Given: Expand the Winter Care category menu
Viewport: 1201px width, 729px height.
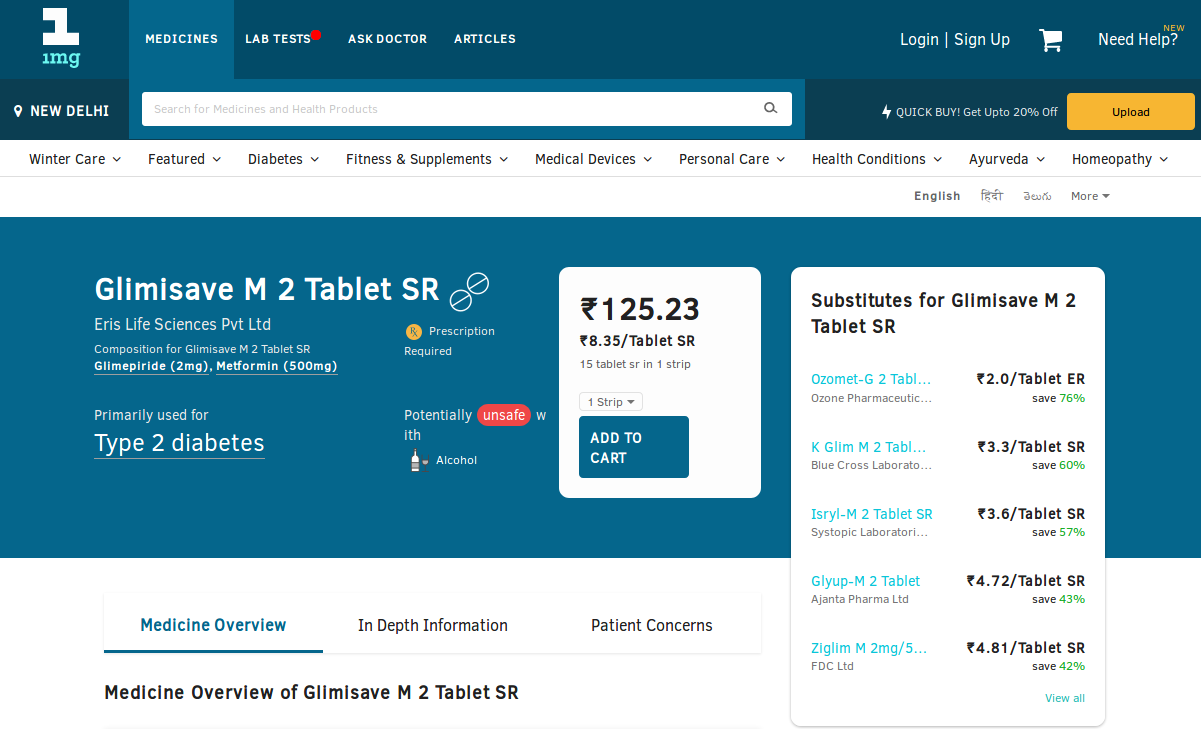Looking at the screenshot, I should click(x=75, y=159).
